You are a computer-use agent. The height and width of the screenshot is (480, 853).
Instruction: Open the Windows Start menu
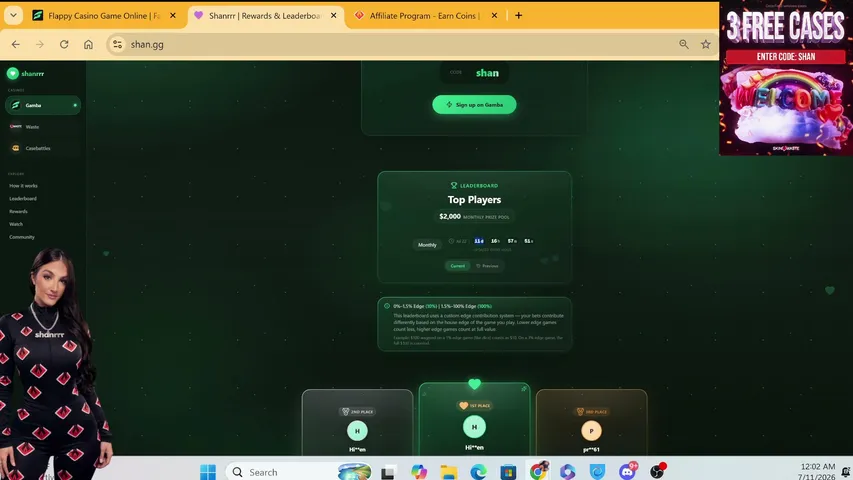click(x=208, y=472)
